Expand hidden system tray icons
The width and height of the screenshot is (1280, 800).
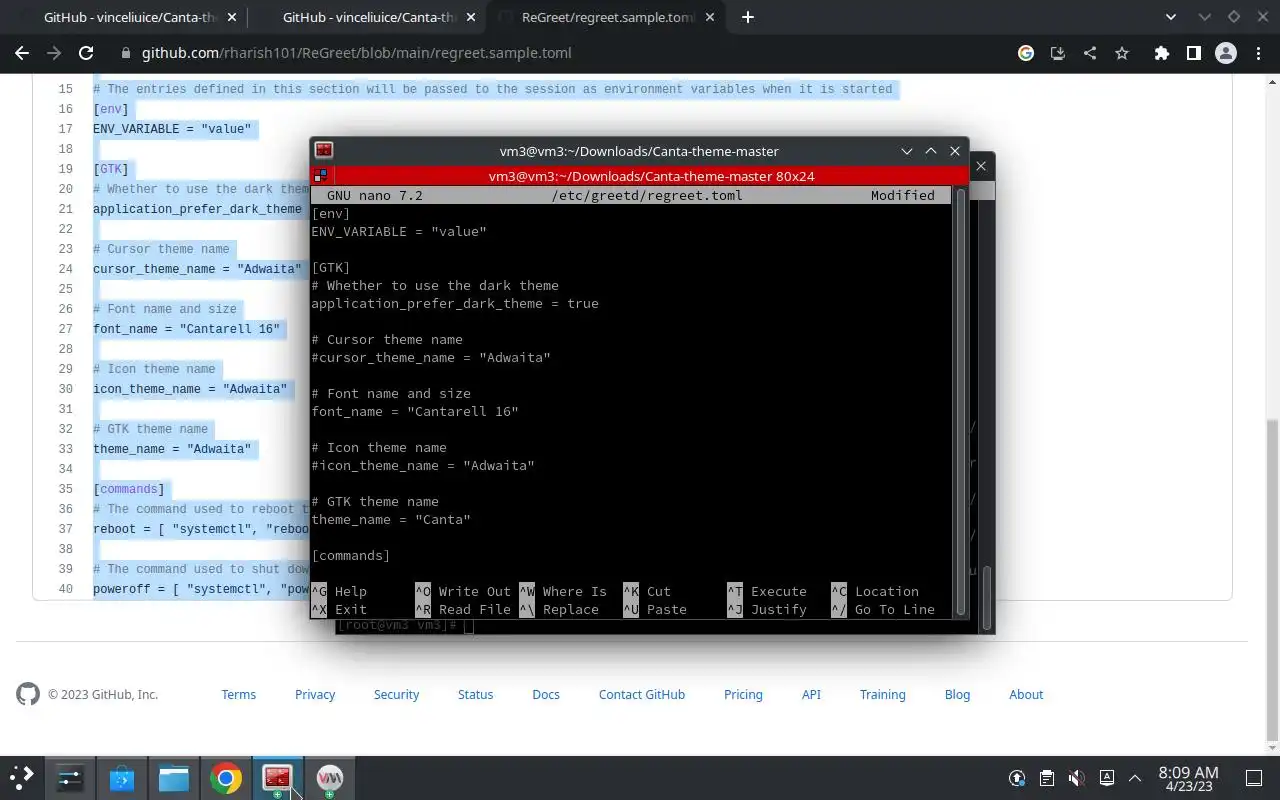coord(1135,778)
